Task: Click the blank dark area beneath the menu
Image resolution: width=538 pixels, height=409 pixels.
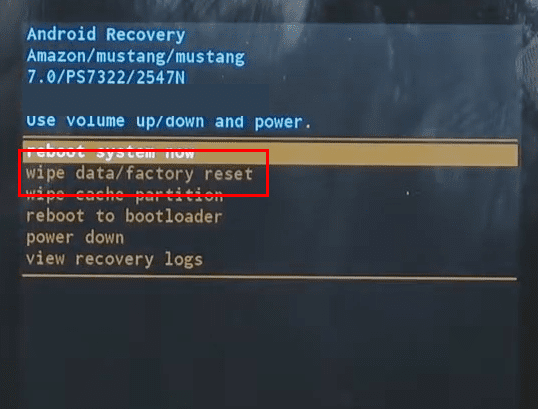Action: tap(269, 343)
